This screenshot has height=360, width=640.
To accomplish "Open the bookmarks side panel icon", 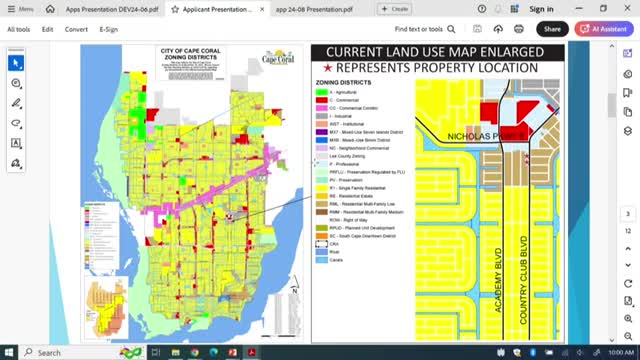I will (628, 93).
